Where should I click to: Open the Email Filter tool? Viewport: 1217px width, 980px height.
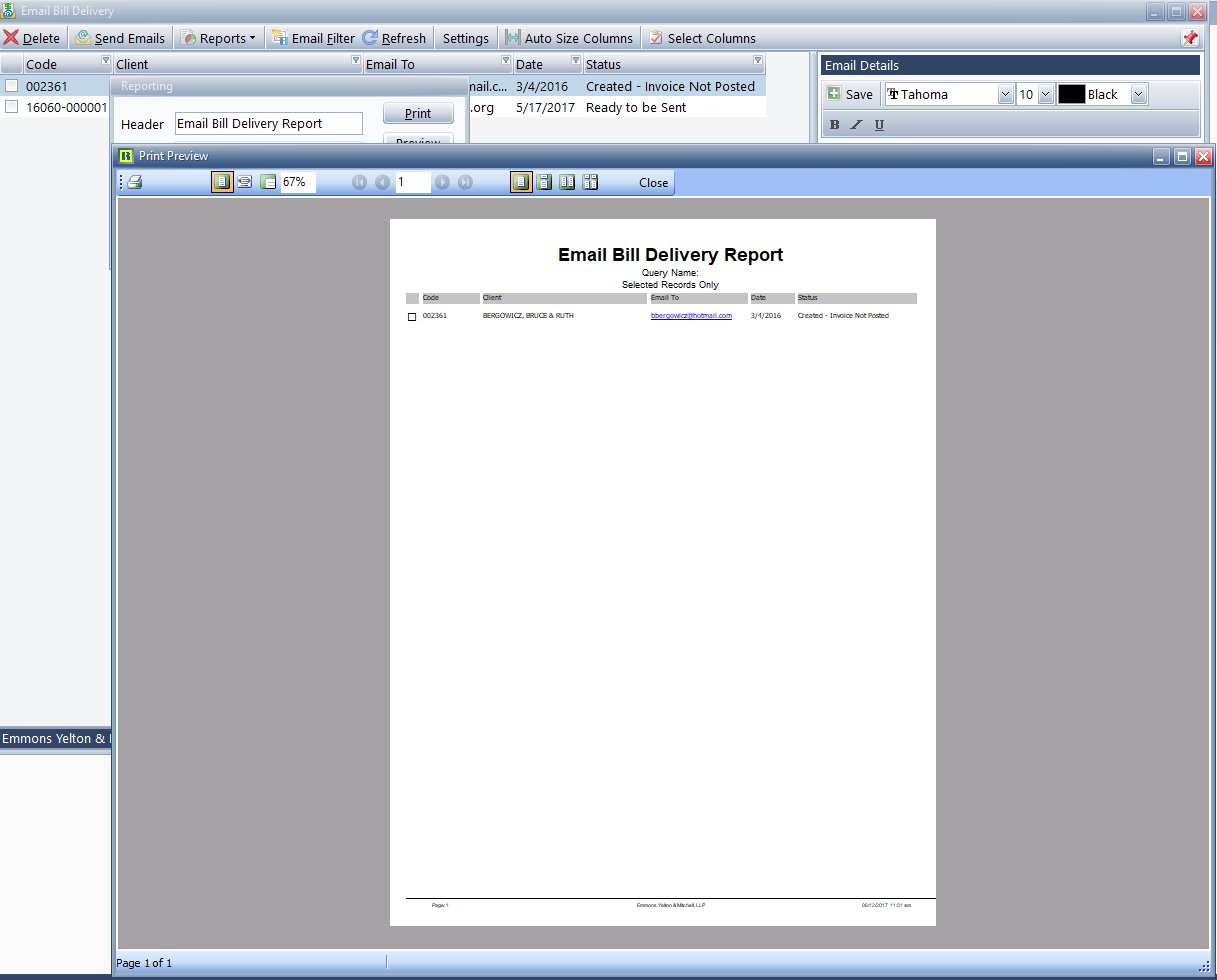click(312, 38)
